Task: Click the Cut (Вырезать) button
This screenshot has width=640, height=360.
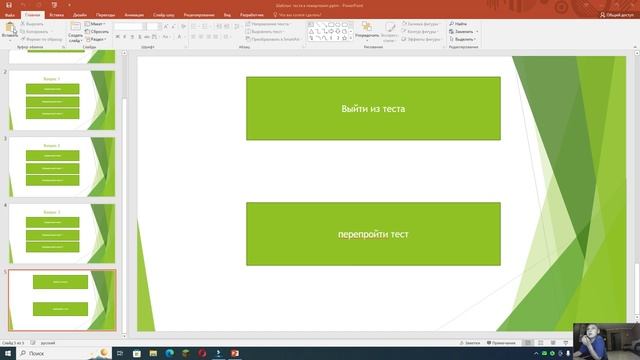Action: [32, 24]
